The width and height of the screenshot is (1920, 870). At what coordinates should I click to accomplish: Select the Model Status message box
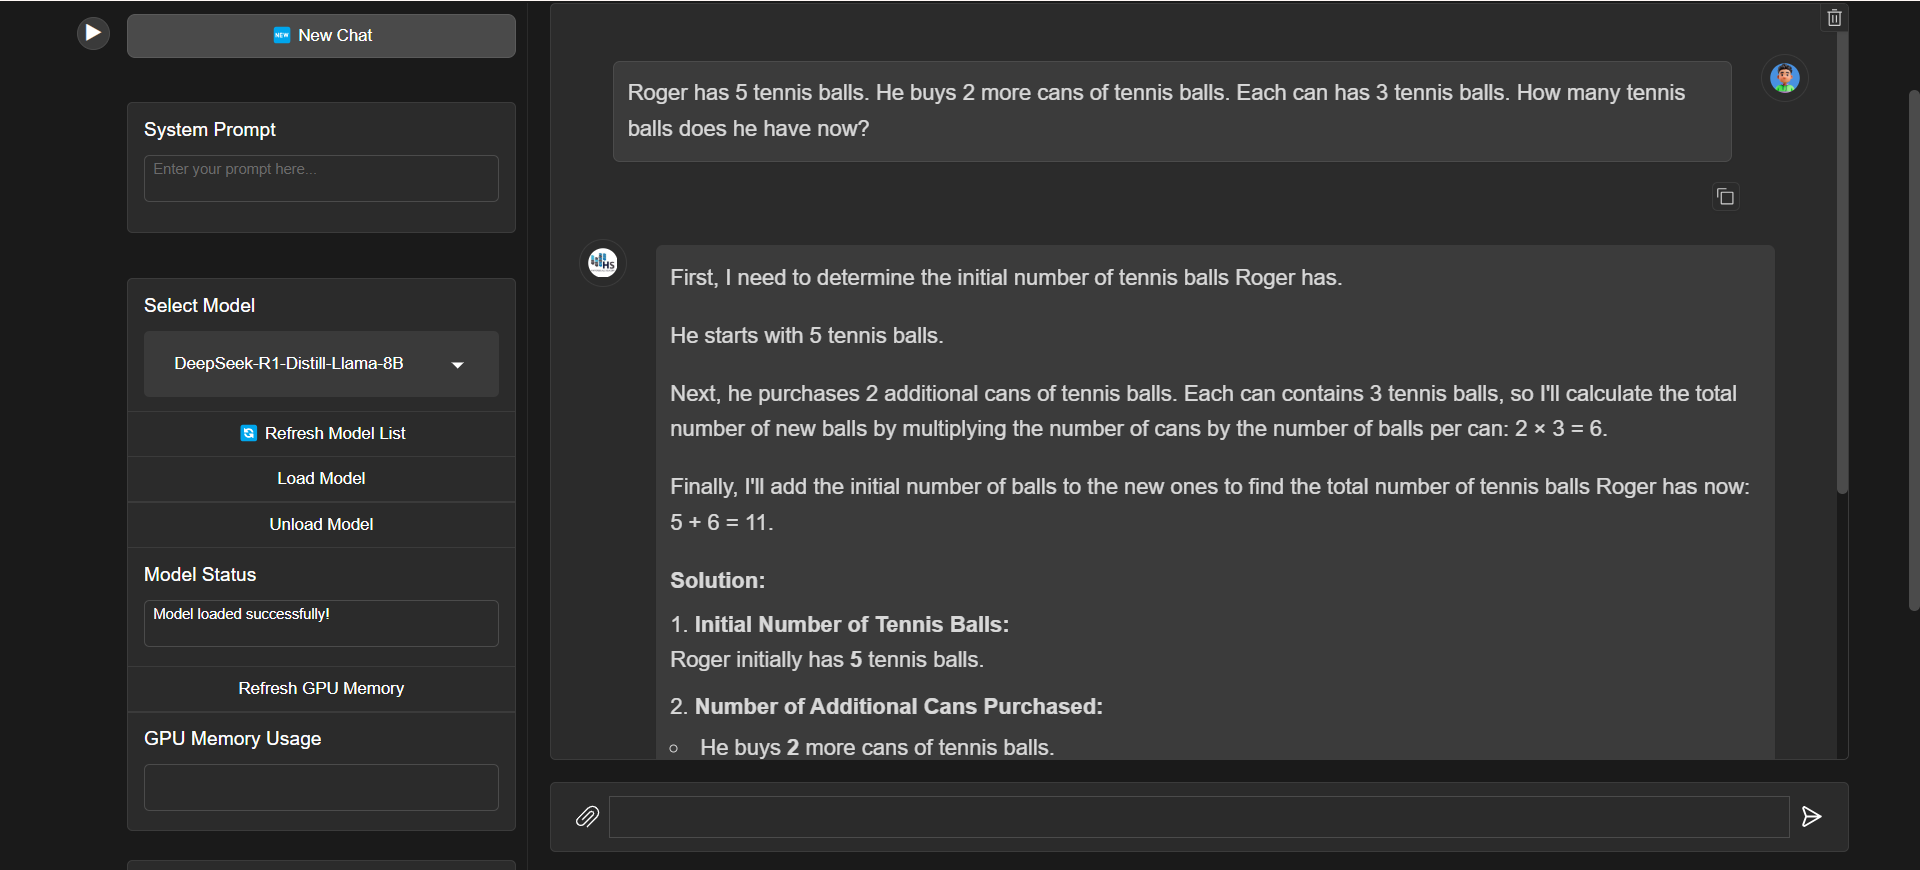coord(320,622)
